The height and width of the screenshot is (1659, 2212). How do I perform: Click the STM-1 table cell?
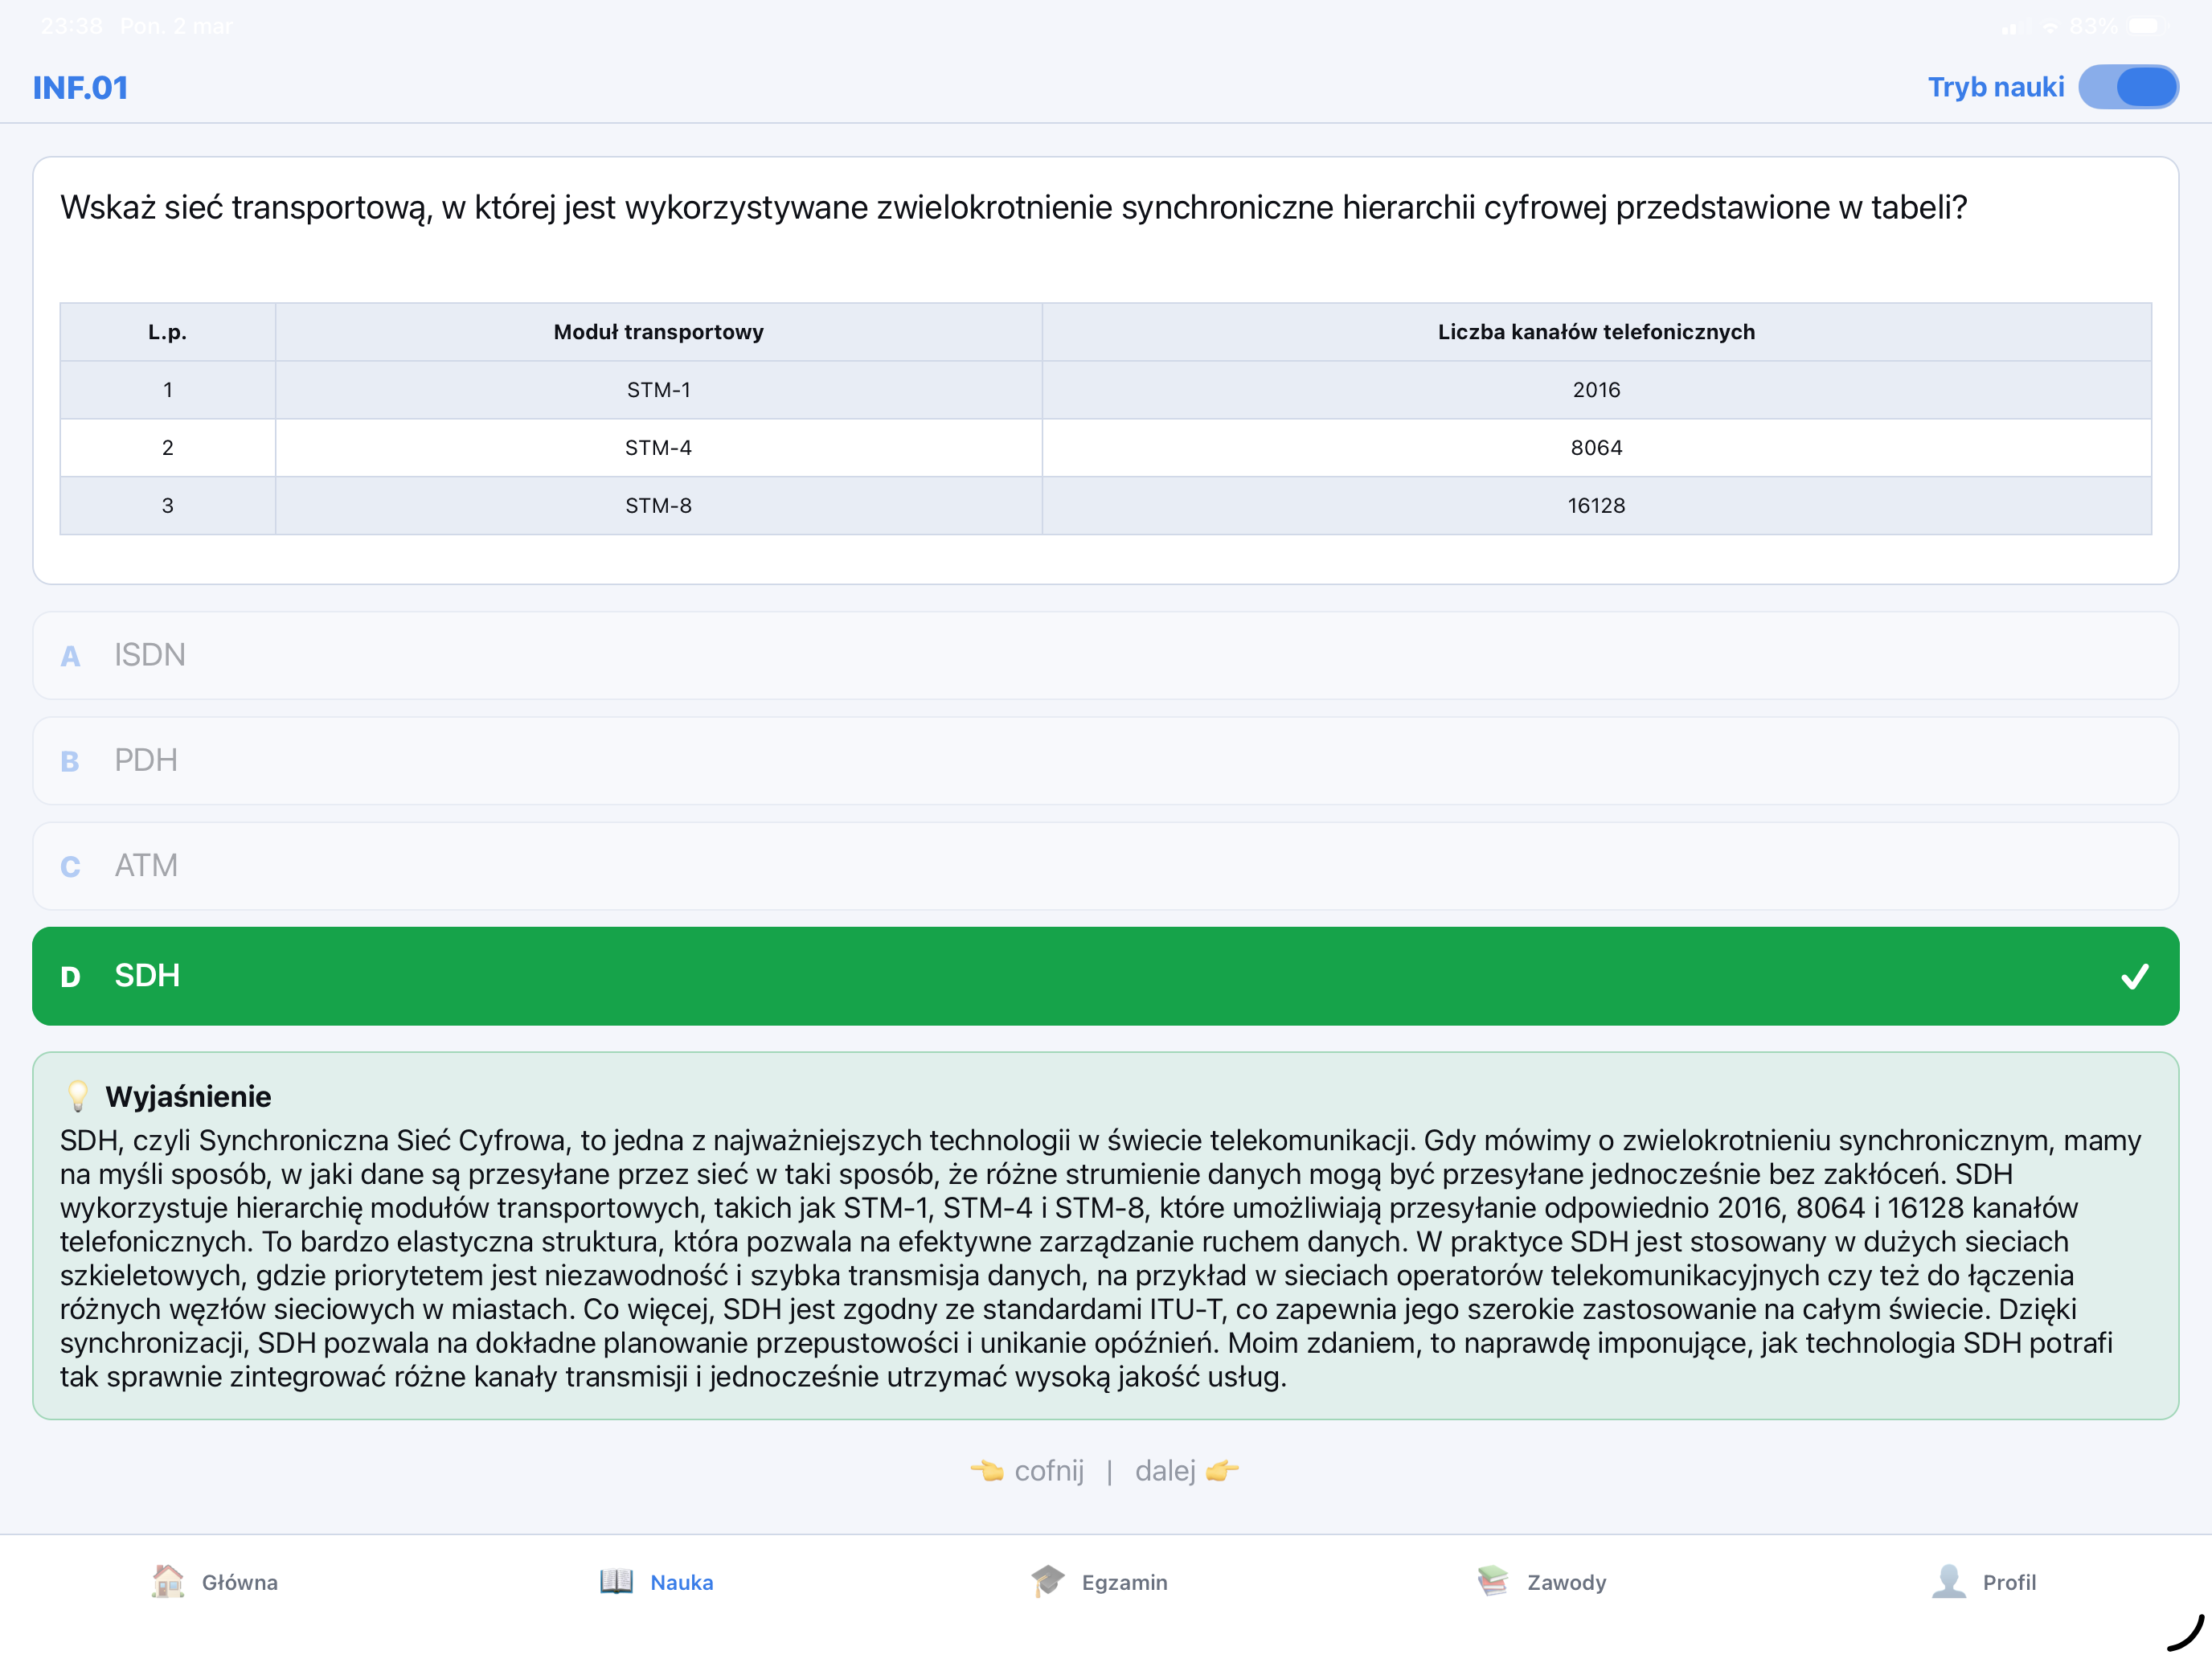658,390
